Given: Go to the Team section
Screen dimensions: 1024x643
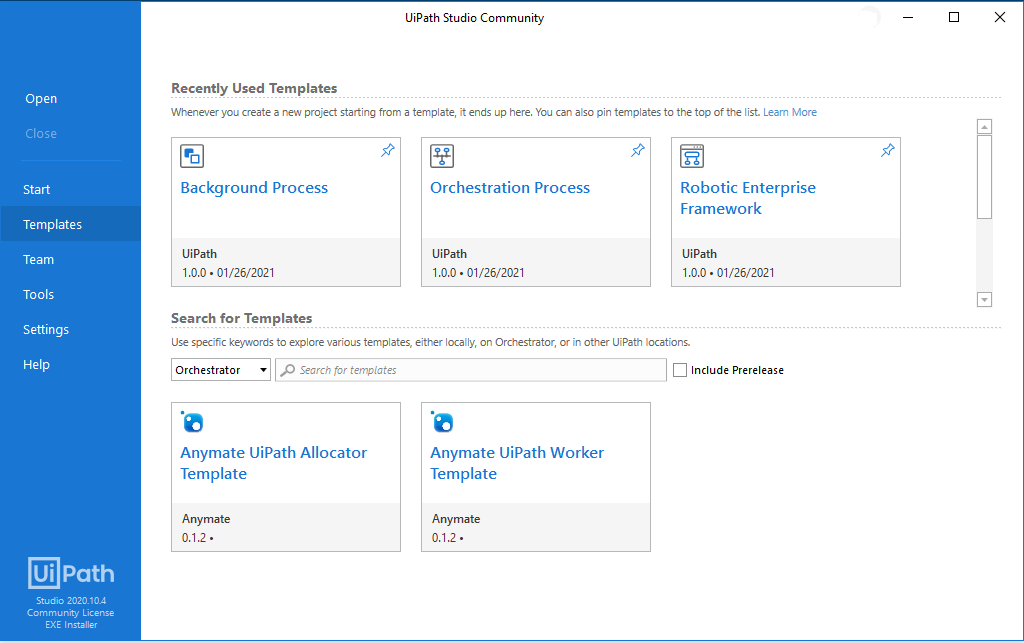Looking at the screenshot, I should (39, 259).
